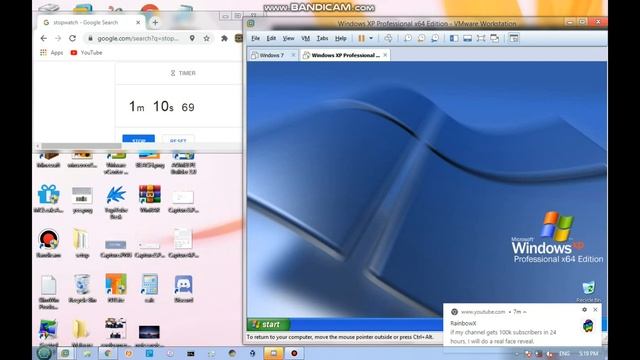Open the File menu in VMware Workstation
This screenshot has height=360, width=640.
256,38
